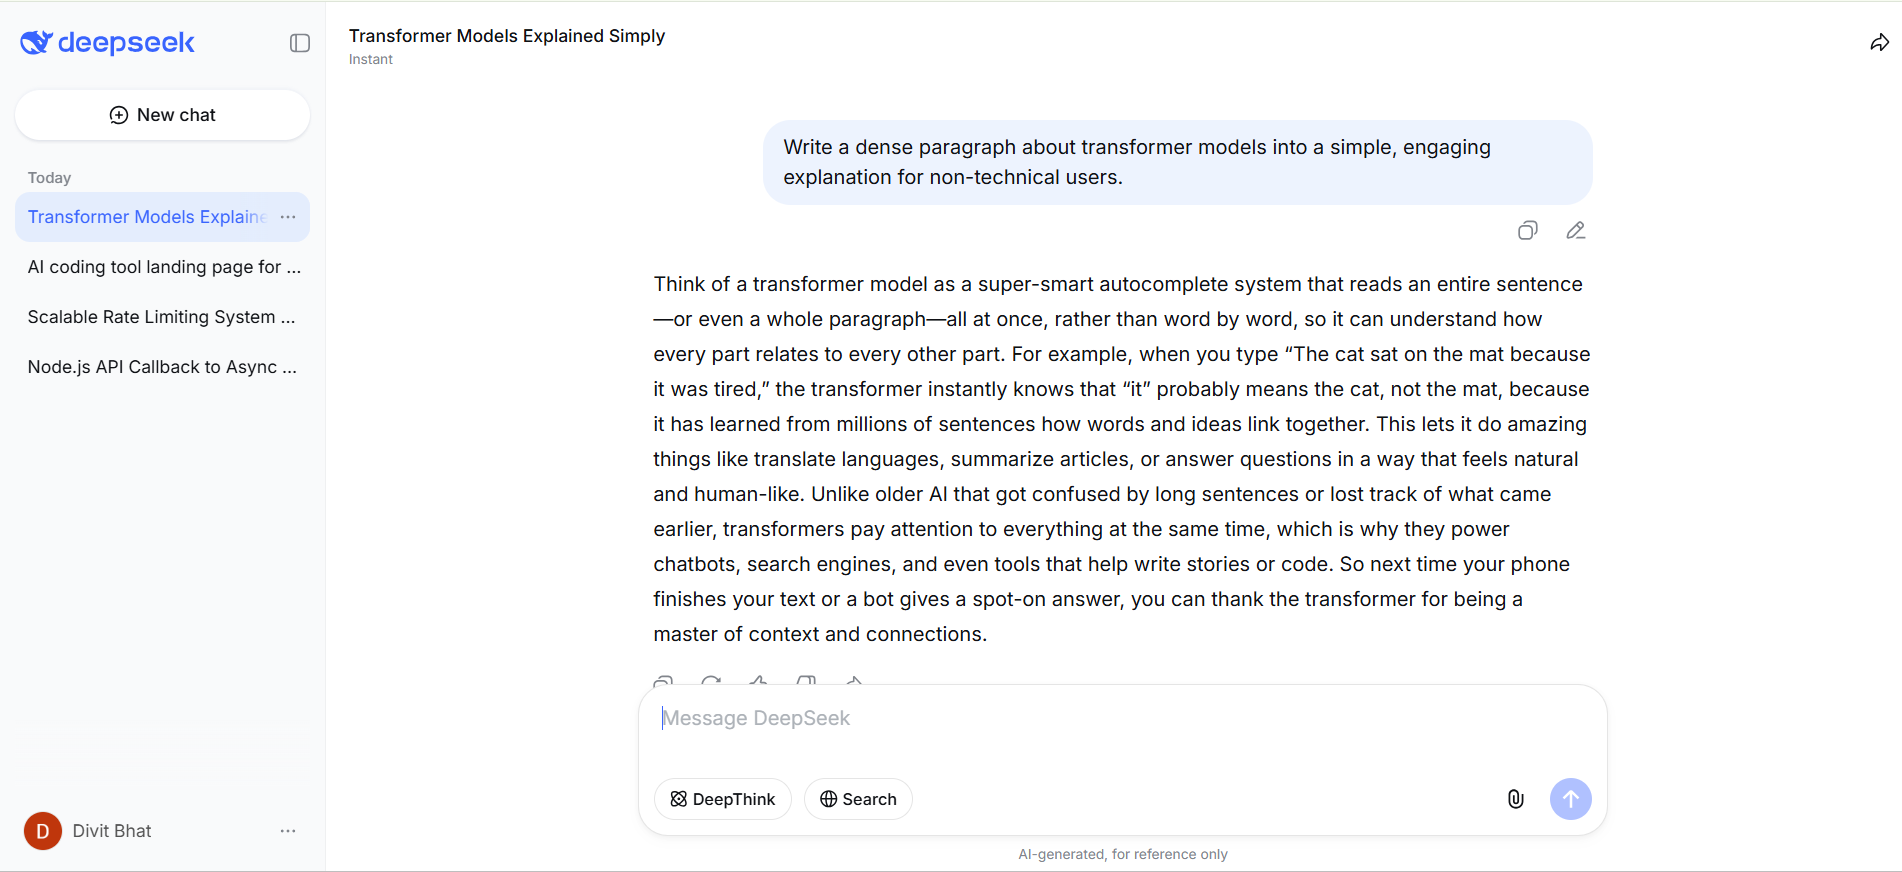The image size is (1902, 872).
Task: Toggle DeepThink mode on
Action: [x=722, y=799]
